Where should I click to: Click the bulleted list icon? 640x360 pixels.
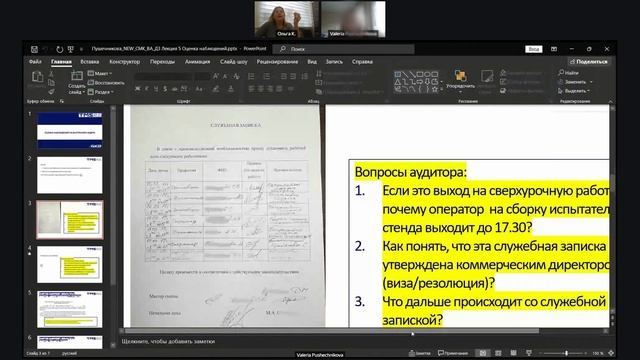pyautogui.click(x=252, y=76)
